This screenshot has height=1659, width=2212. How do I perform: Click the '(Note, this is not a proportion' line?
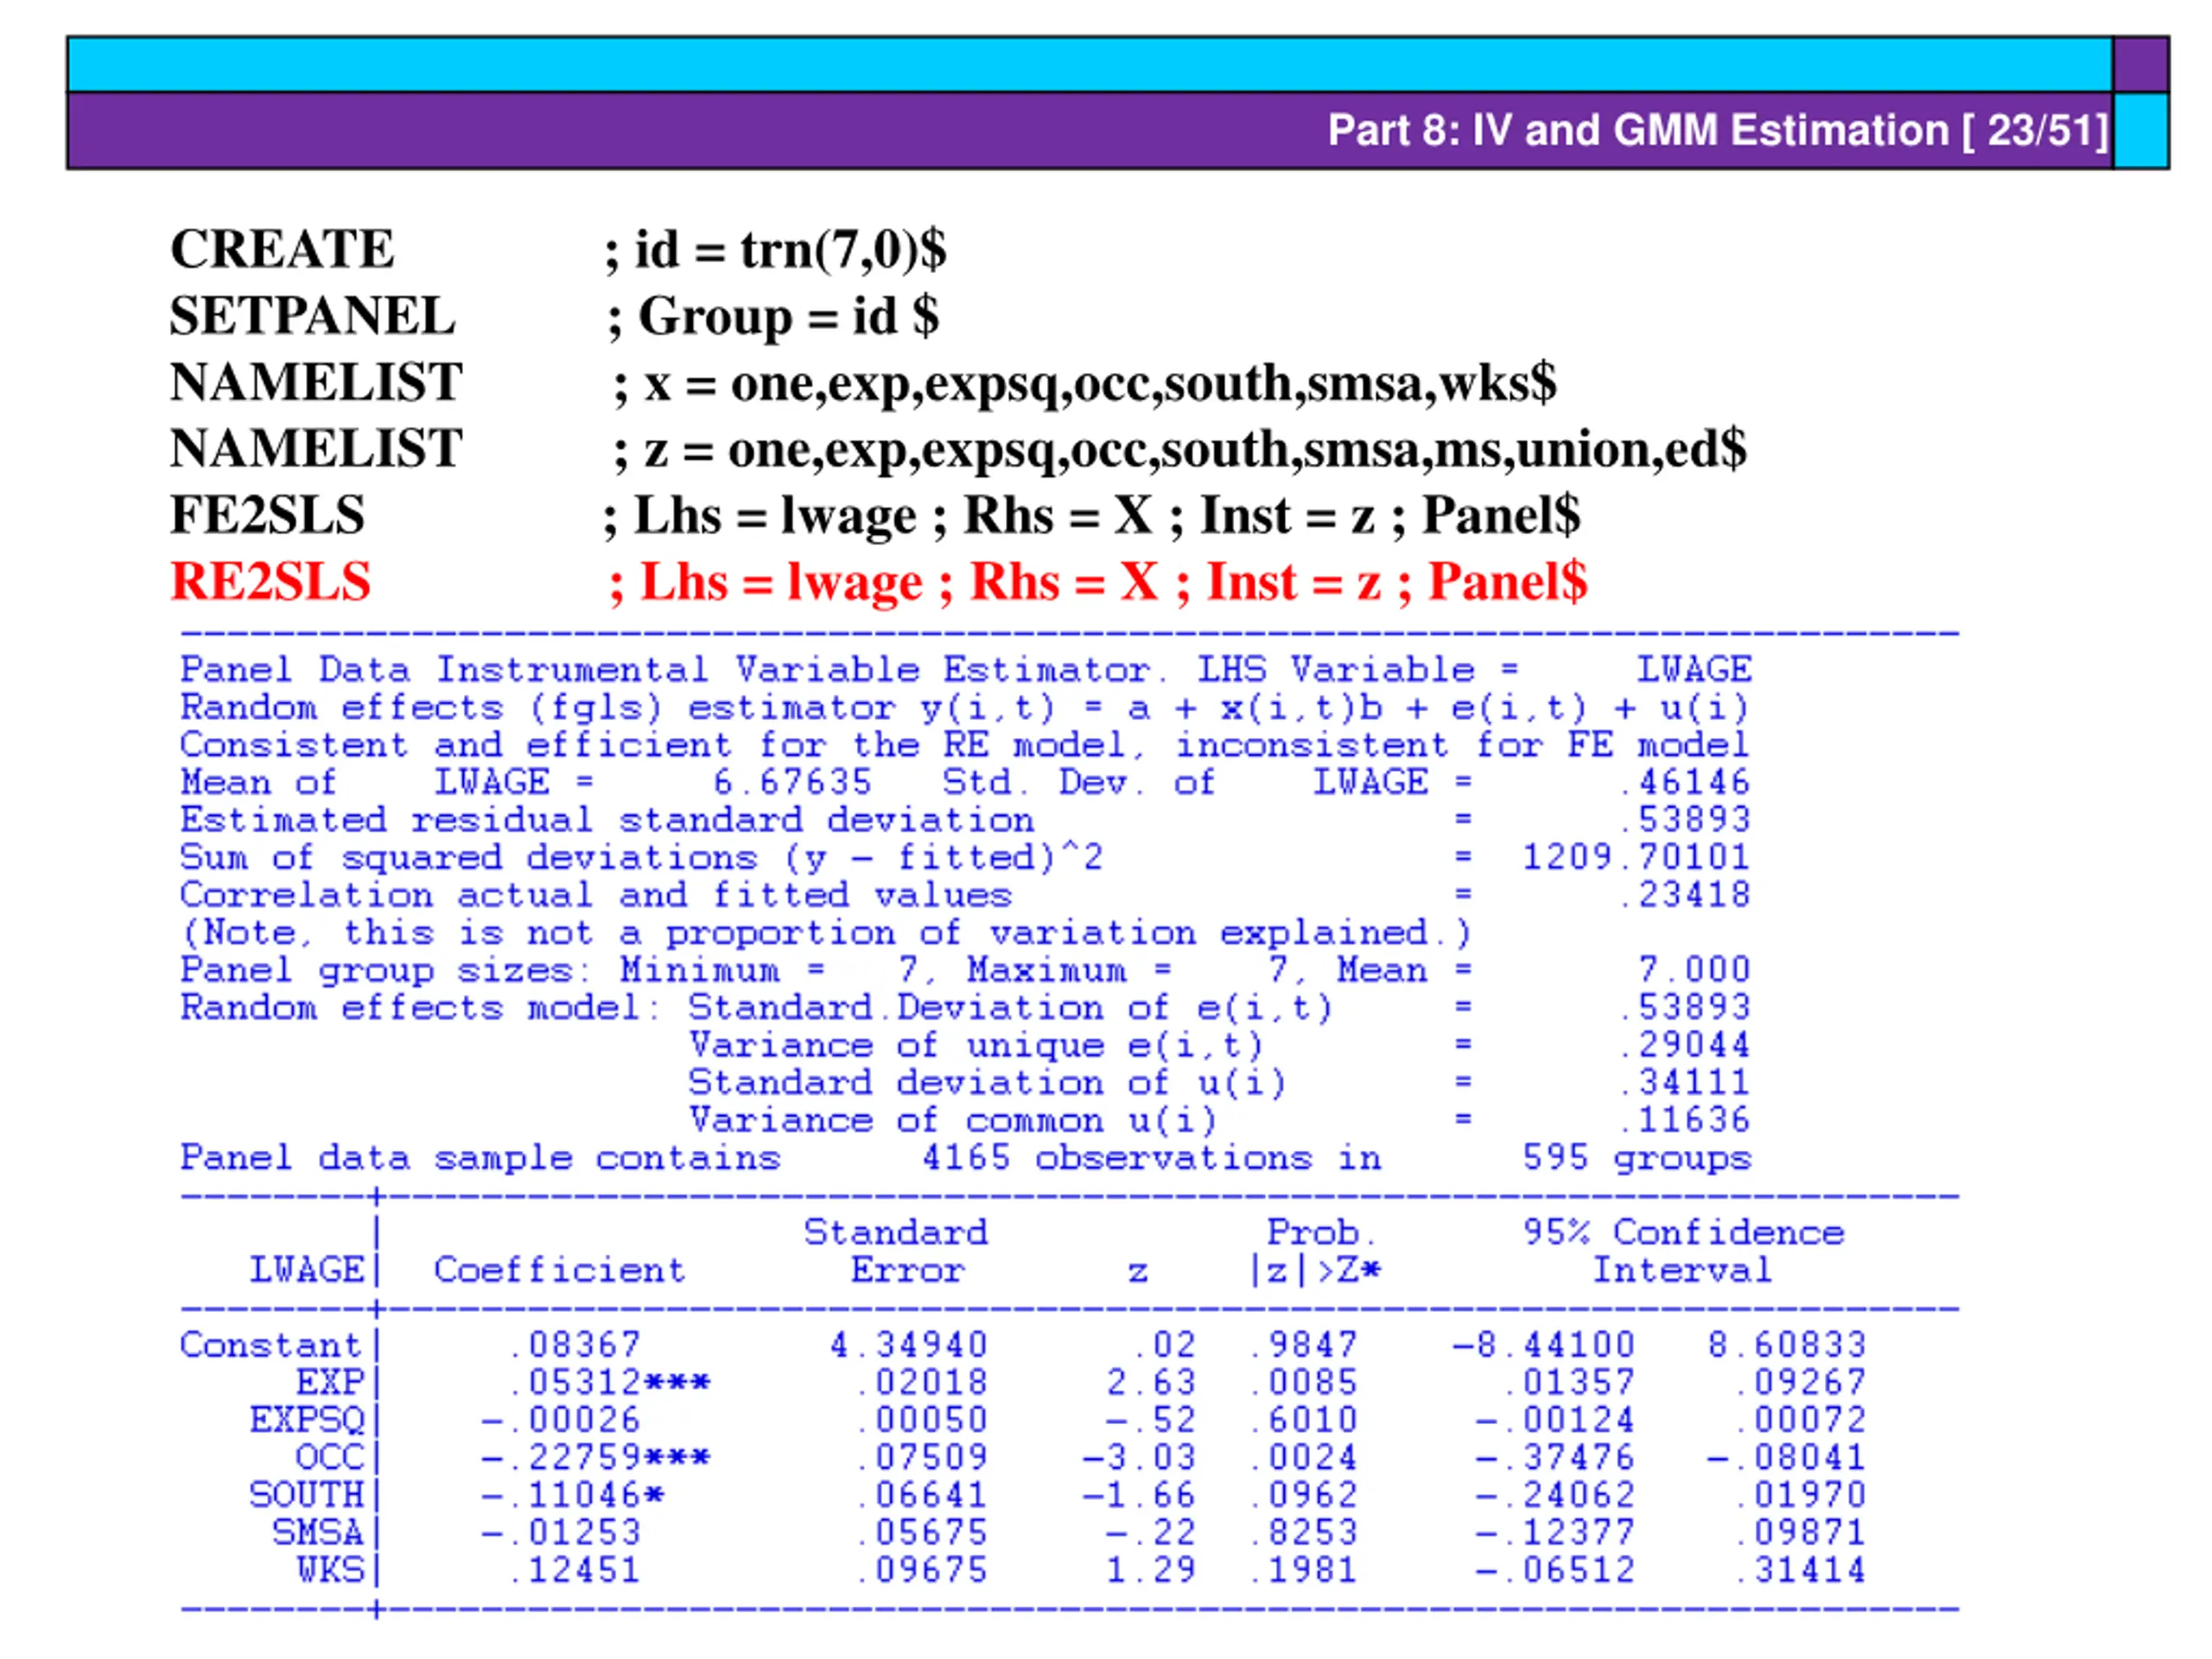coord(826,933)
